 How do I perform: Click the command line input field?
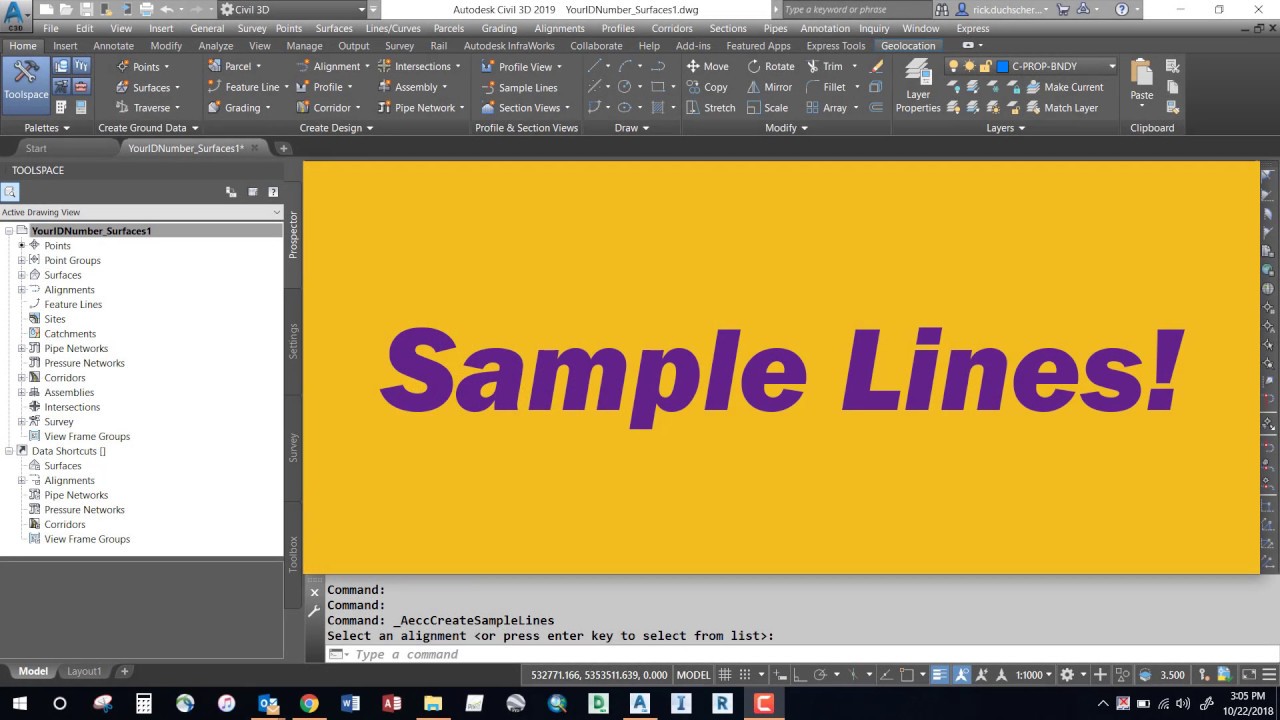(800, 654)
